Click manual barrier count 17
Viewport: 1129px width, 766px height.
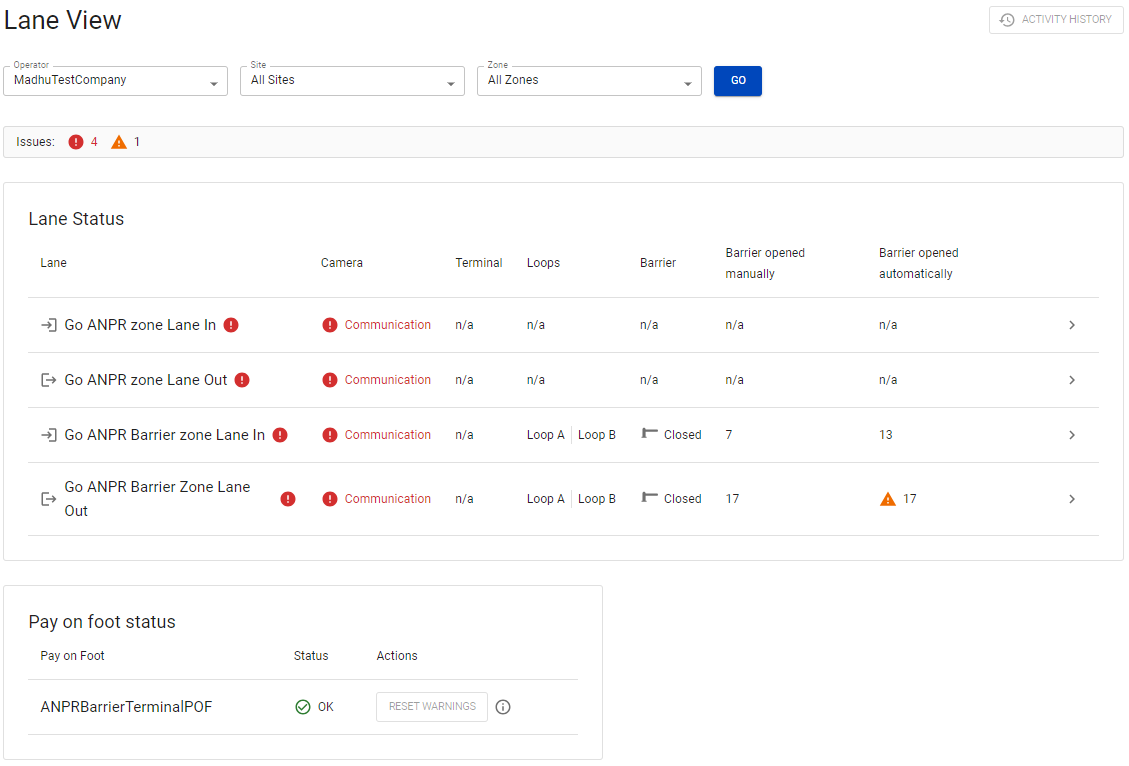(732, 499)
